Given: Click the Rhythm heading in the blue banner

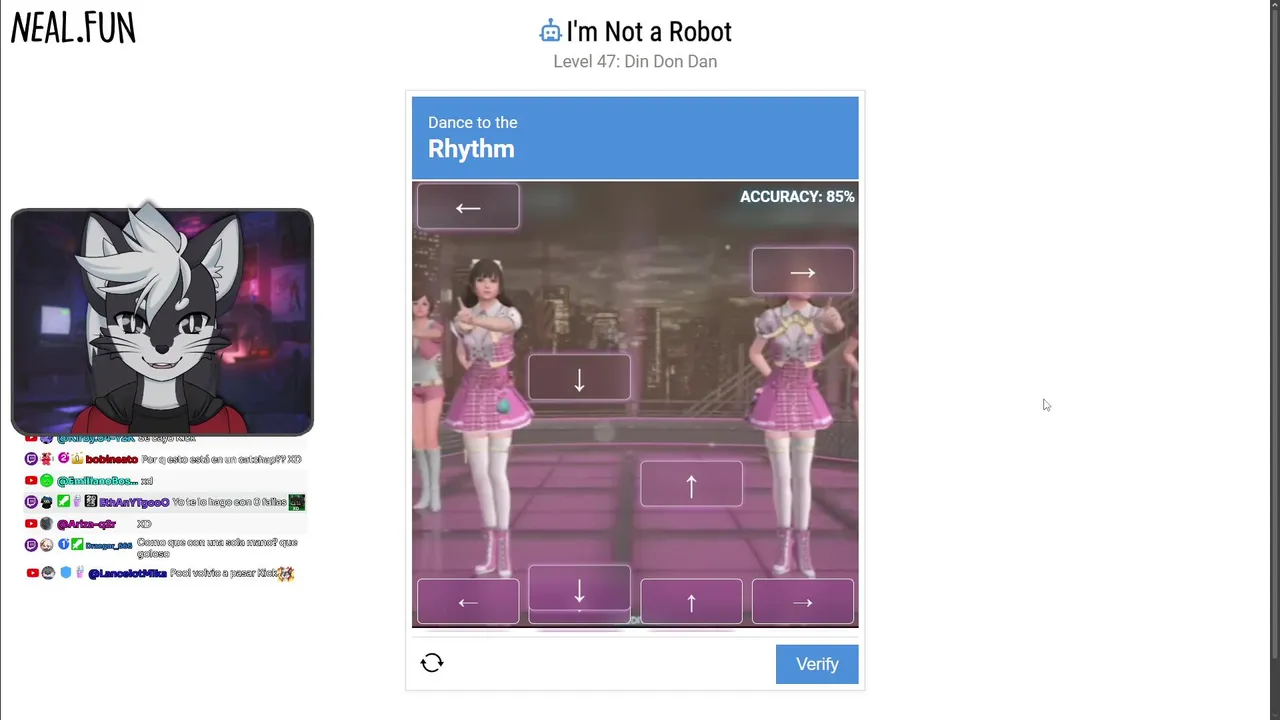Looking at the screenshot, I should click(x=471, y=149).
